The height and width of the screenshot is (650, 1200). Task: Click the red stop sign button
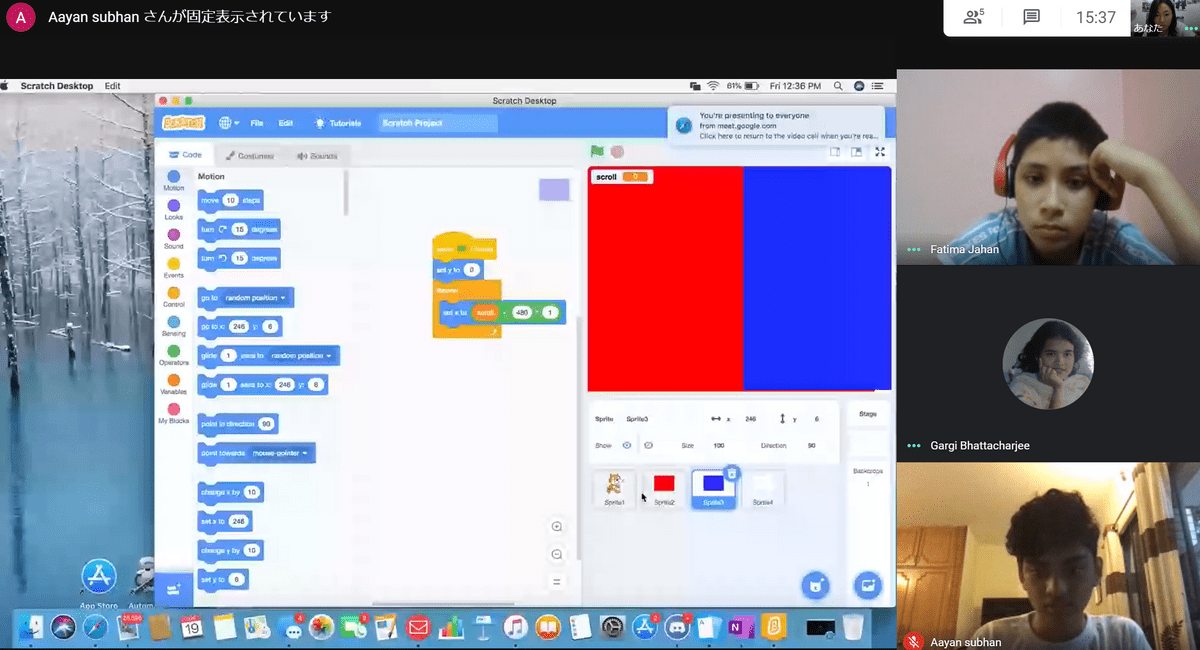click(617, 152)
